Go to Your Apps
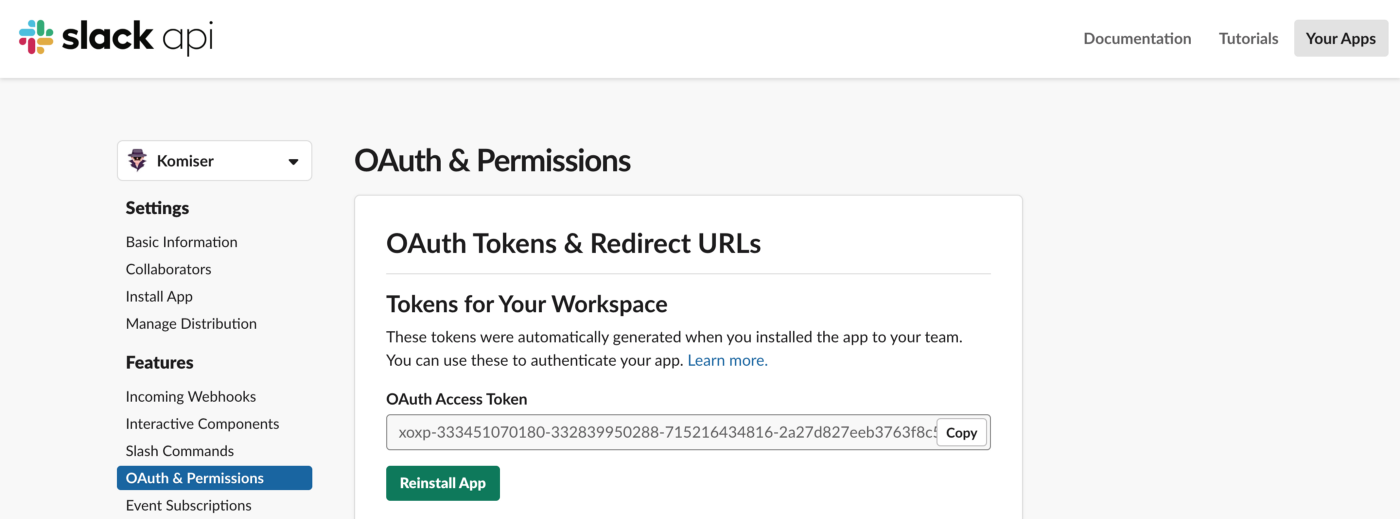The image size is (1400, 519). pos(1341,38)
